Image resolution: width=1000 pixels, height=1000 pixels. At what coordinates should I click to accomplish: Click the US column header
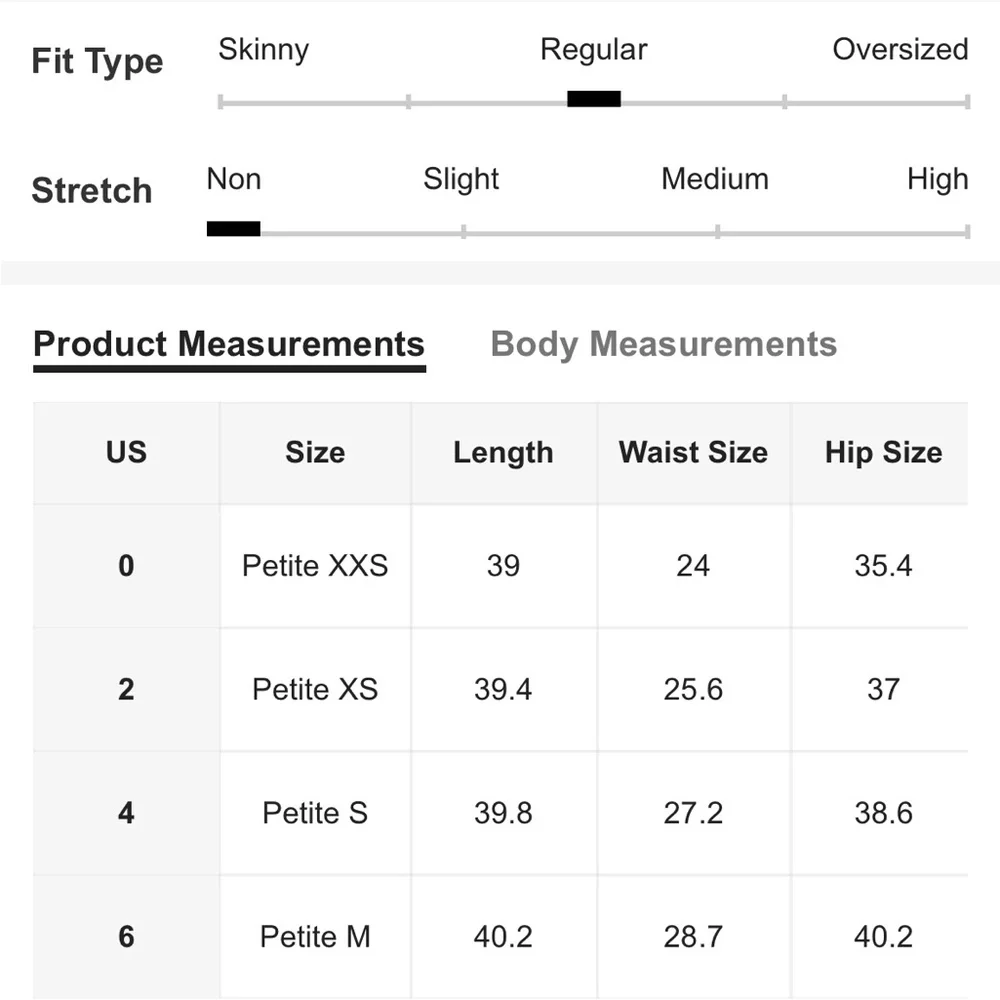coord(126,452)
